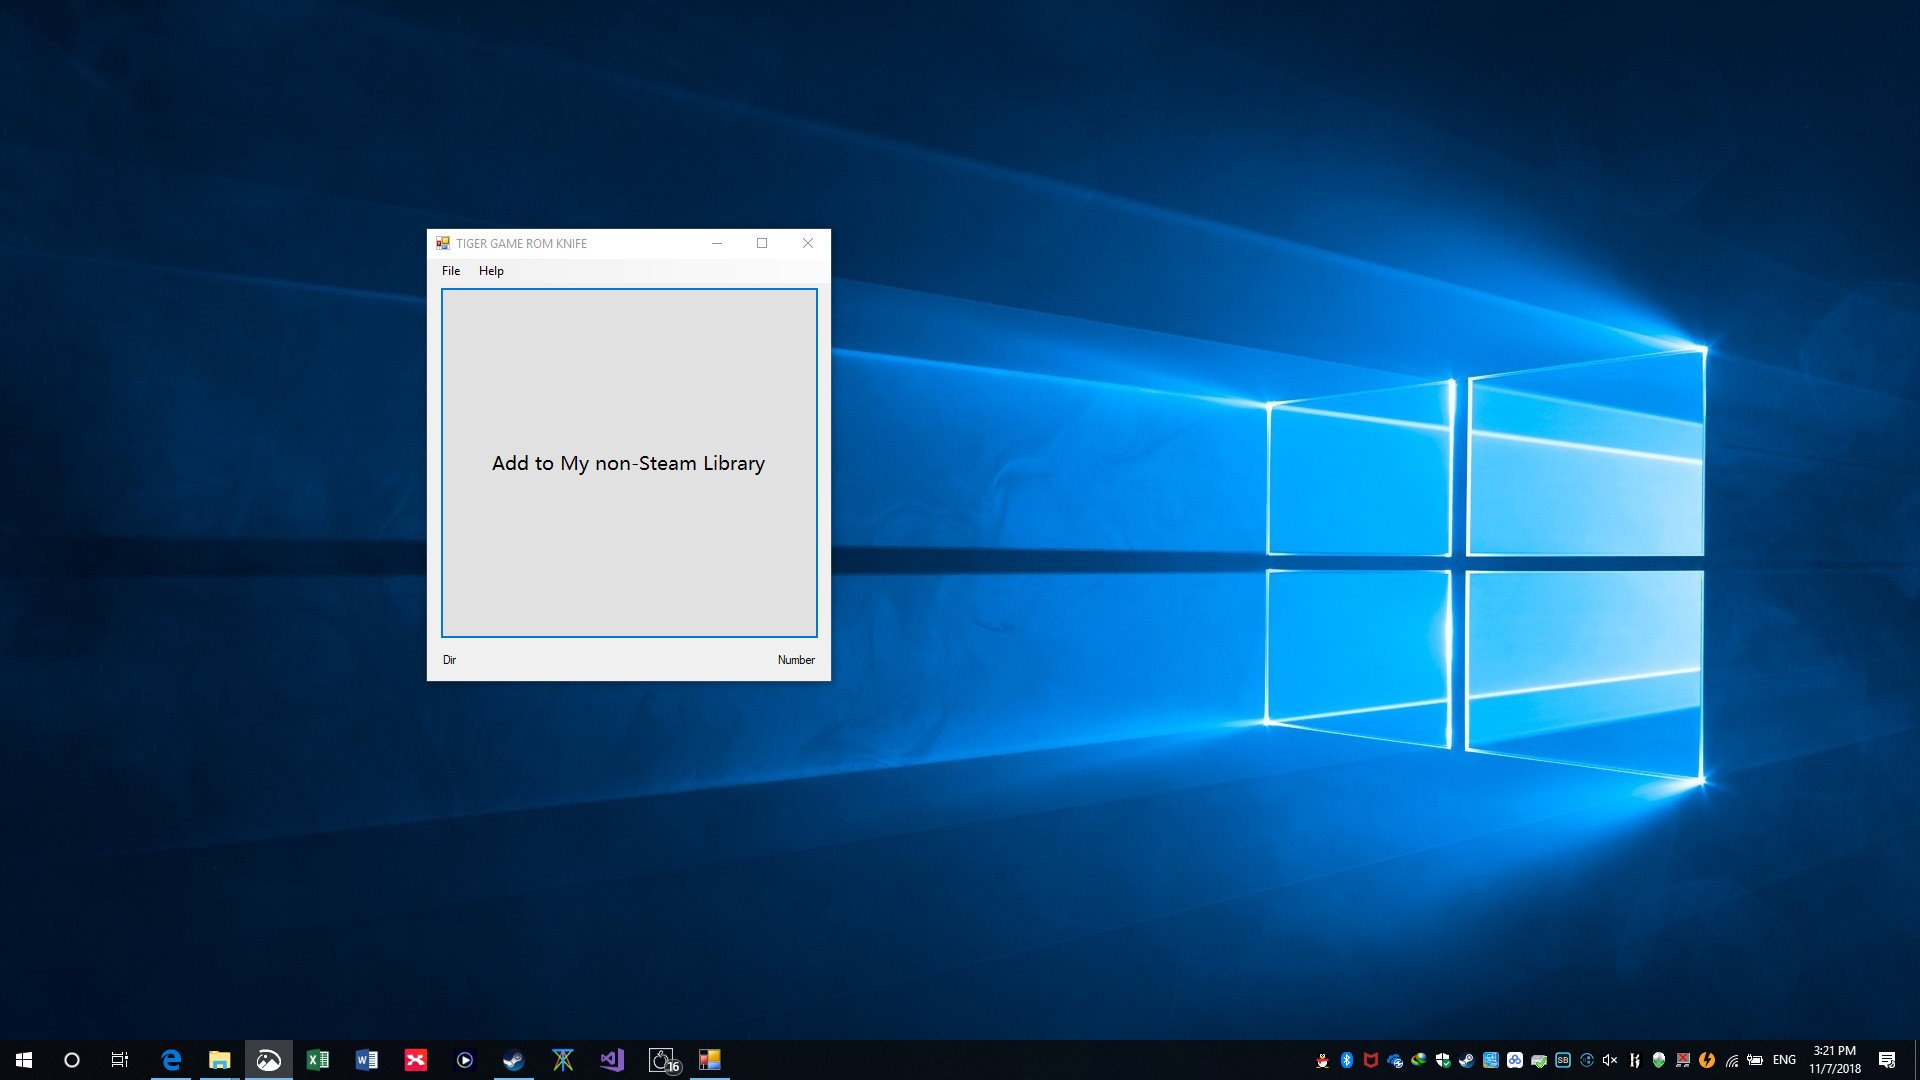Click the Dir label in the status bar

[x=450, y=660]
